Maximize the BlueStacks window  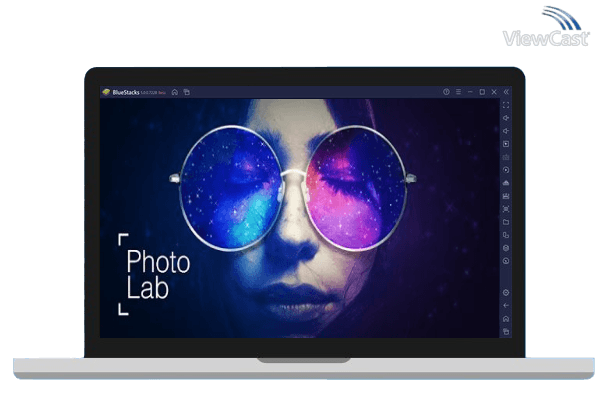tap(482, 92)
